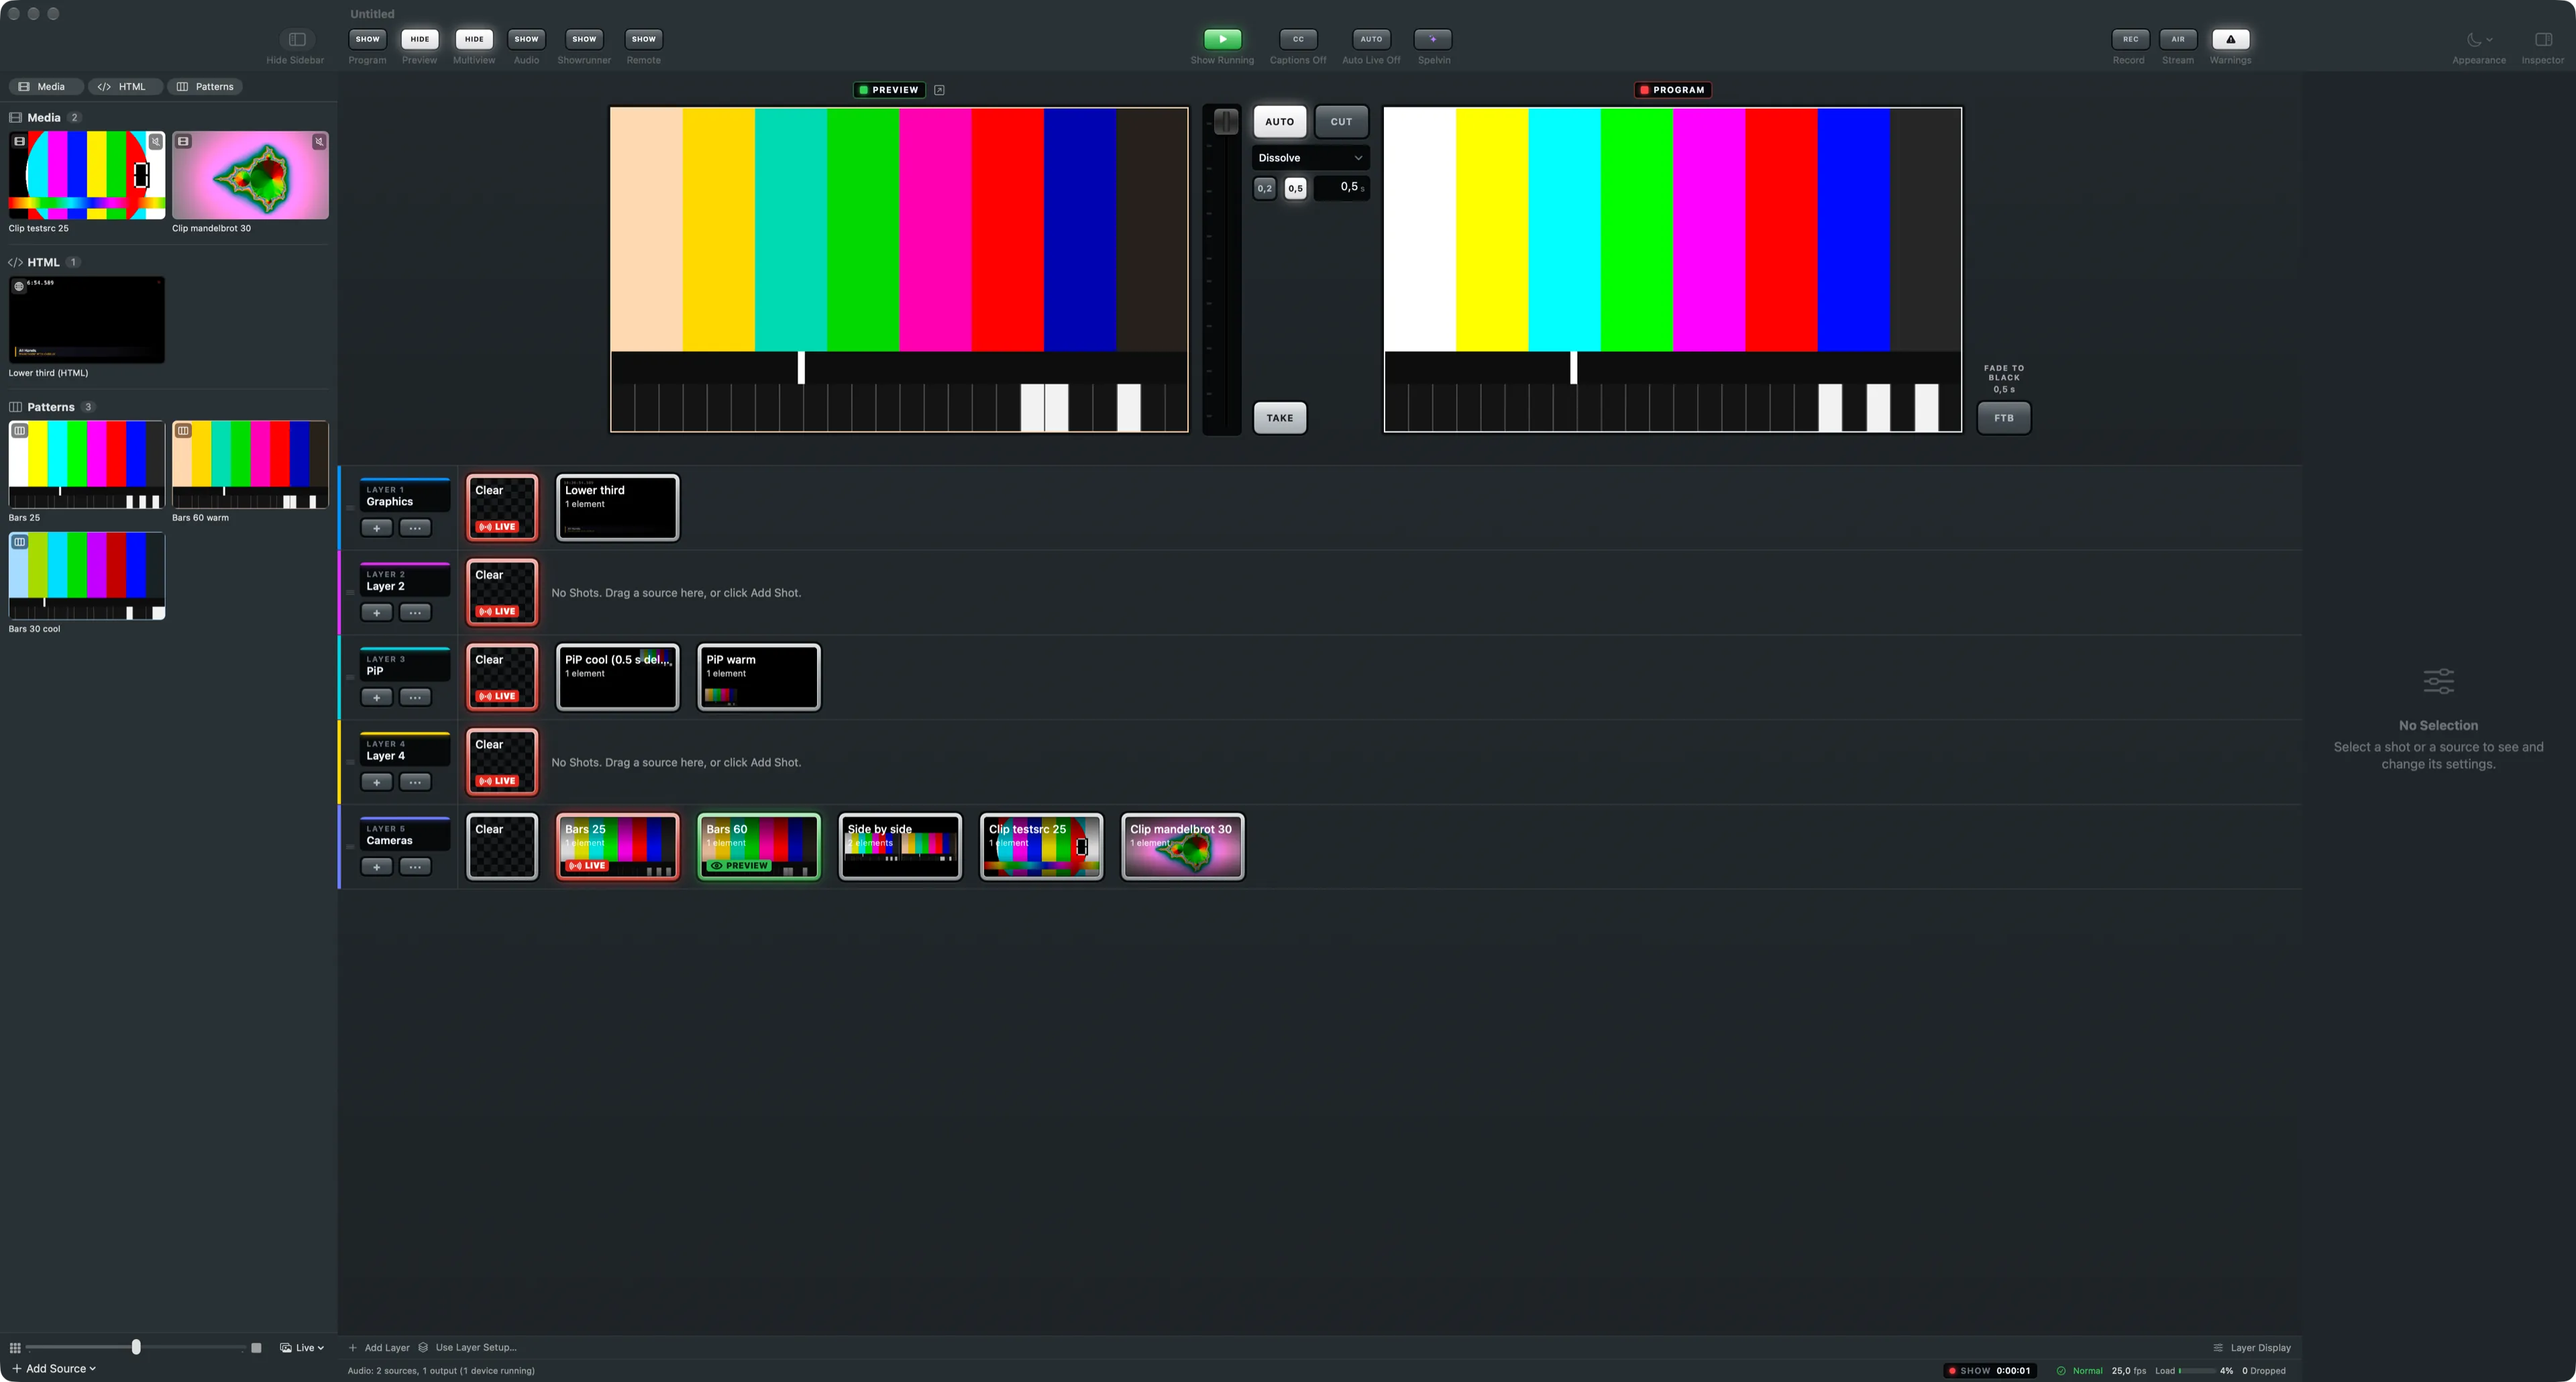Click the TAKE button

tap(1279, 418)
